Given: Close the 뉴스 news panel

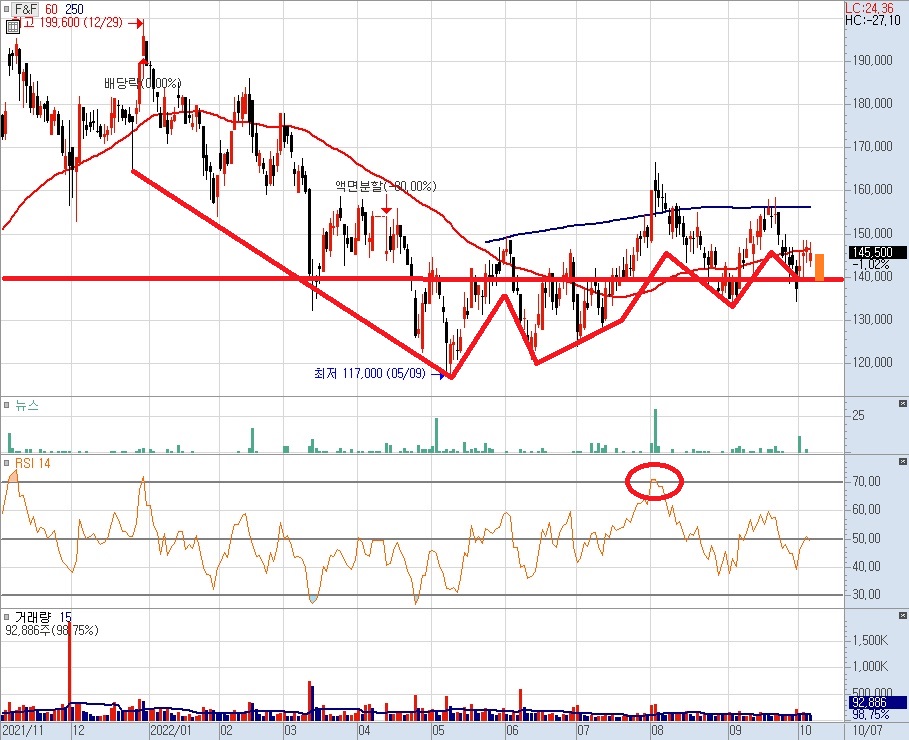Looking at the screenshot, I should click(x=903, y=403).
